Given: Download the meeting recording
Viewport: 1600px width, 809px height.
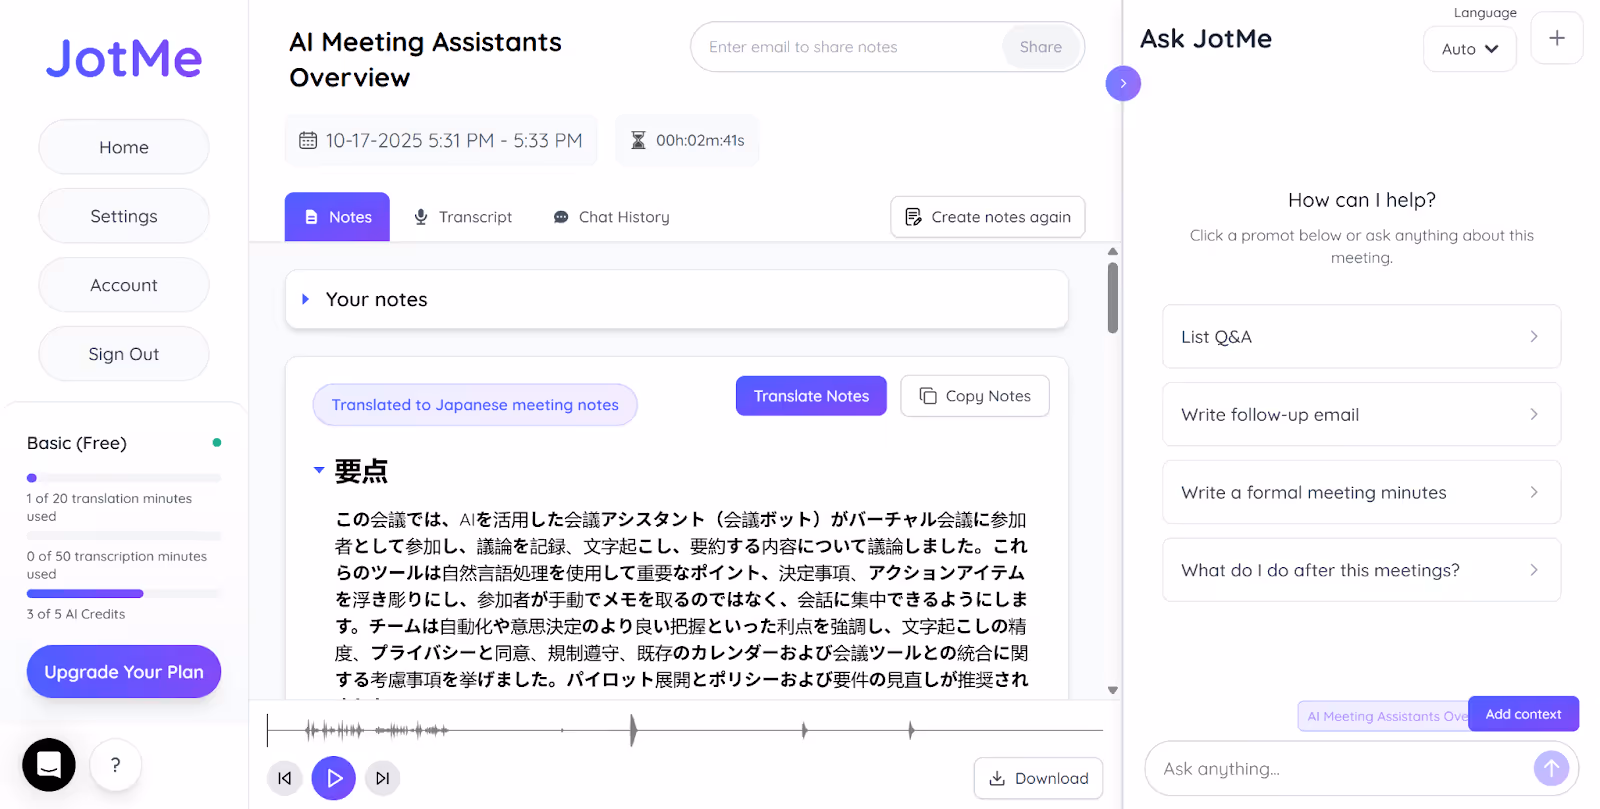Looking at the screenshot, I should pyautogui.click(x=1038, y=778).
